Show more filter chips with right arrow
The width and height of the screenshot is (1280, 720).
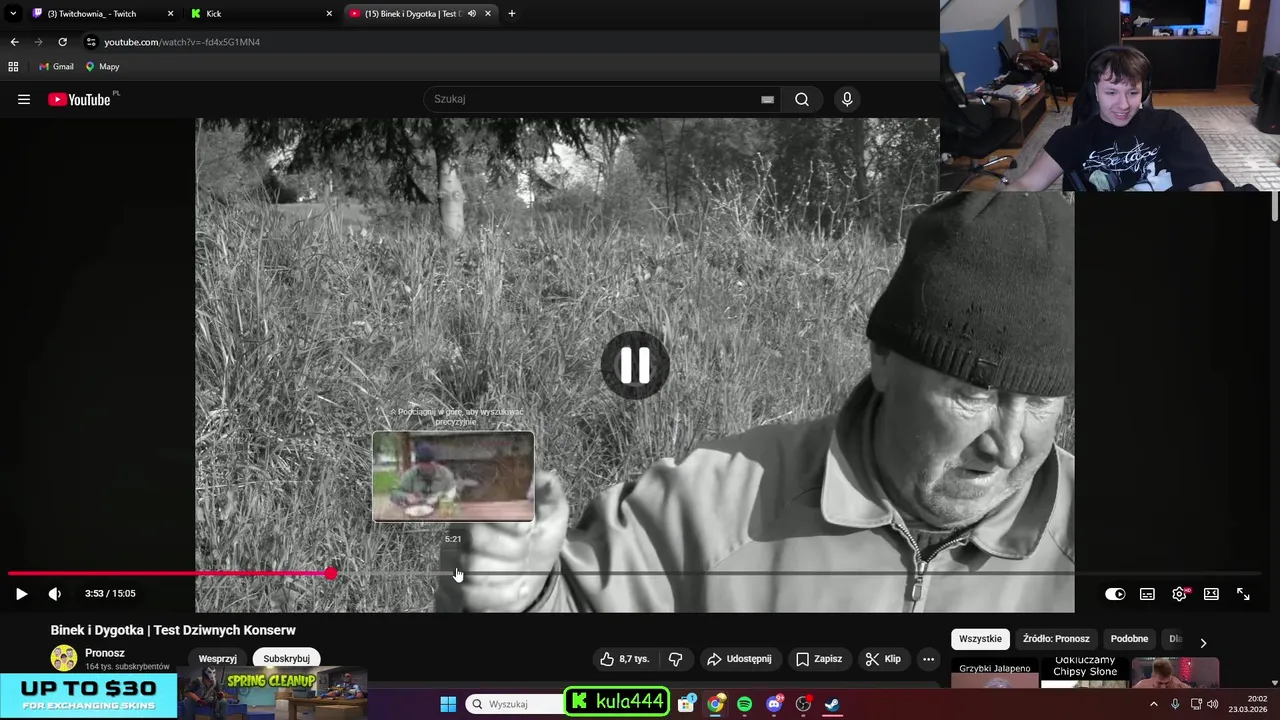point(1203,643)
